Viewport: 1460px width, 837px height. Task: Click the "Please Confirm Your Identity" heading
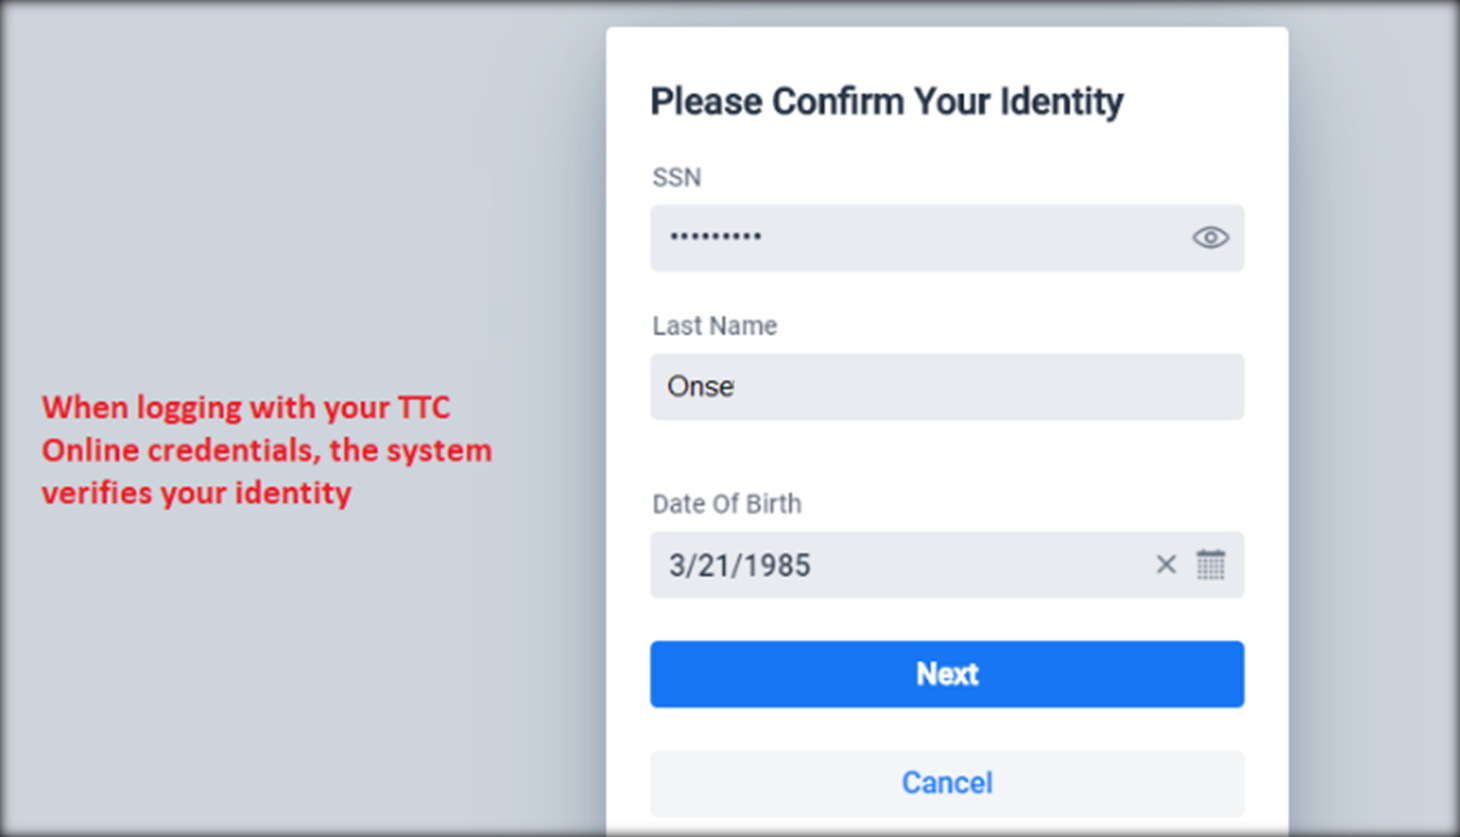click(886, 101)
